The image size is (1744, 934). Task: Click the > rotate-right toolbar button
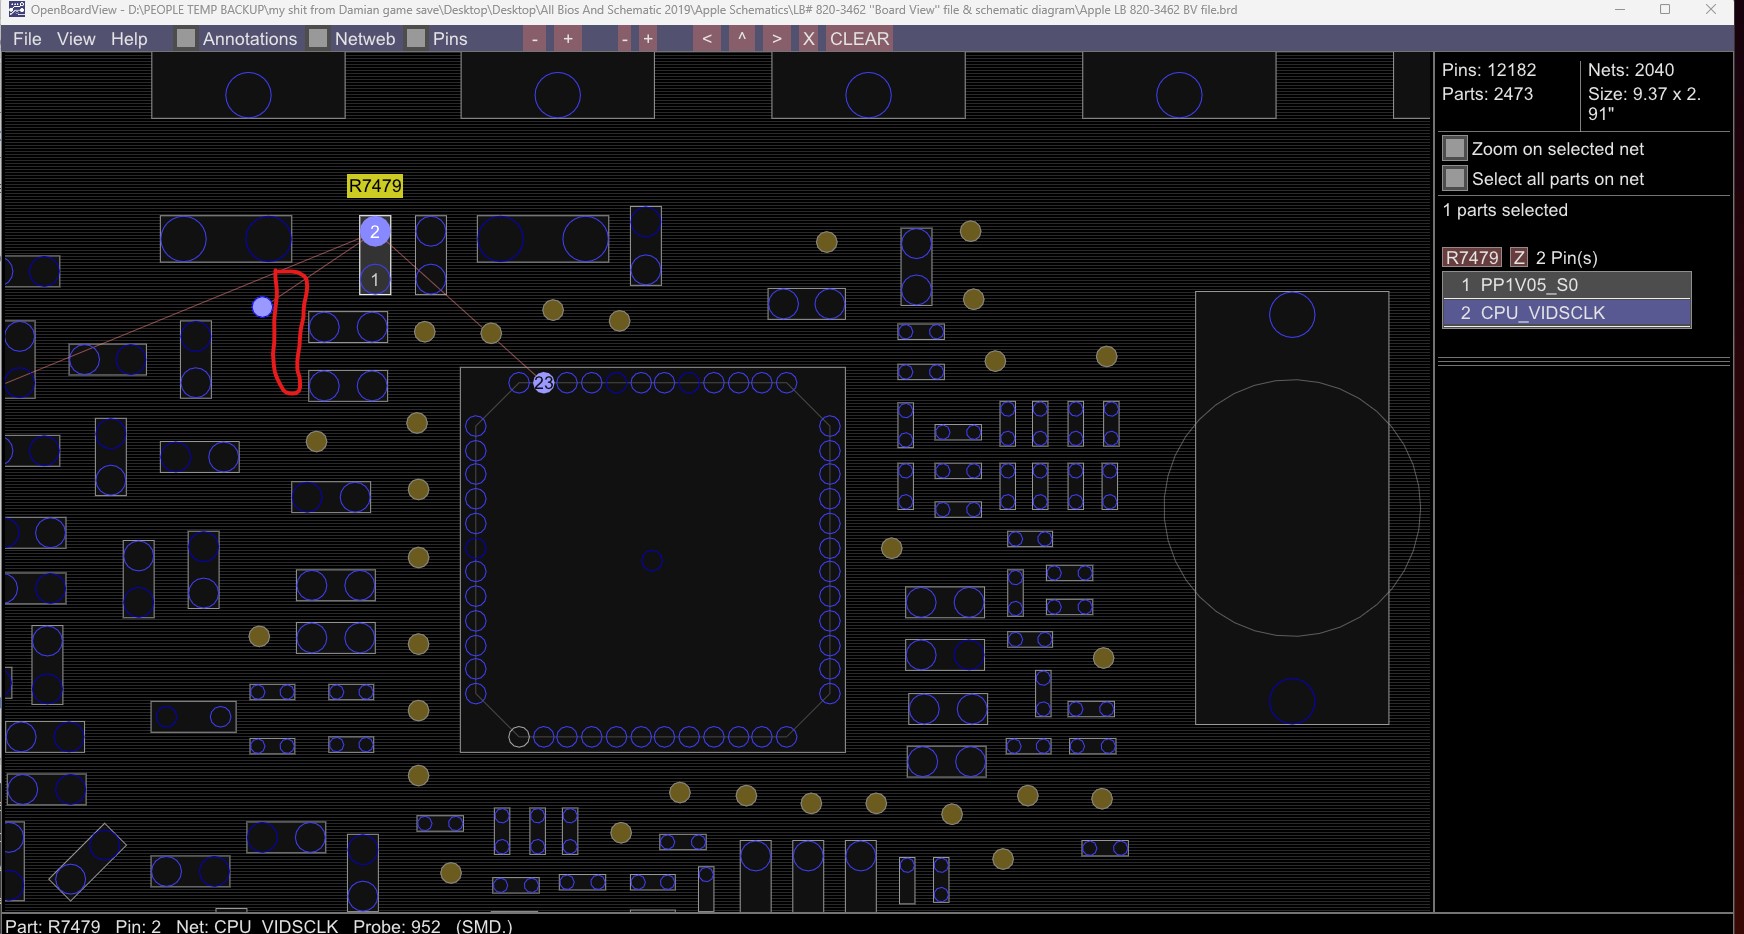coord(777,39)
